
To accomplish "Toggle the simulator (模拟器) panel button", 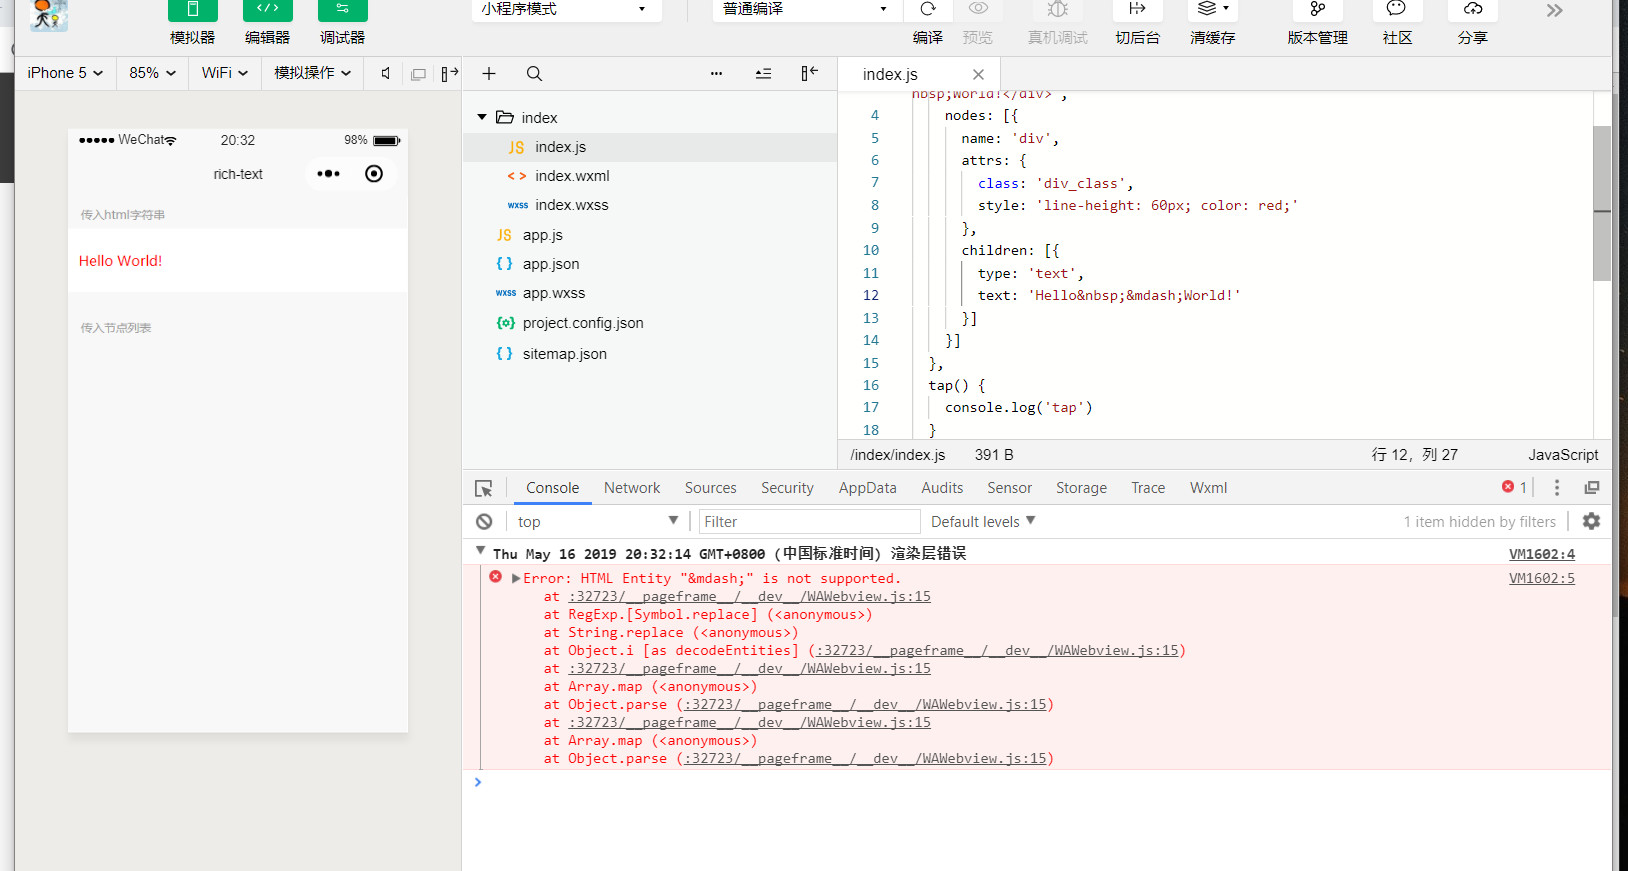I will pyautogui.click(x=192, y=11).
